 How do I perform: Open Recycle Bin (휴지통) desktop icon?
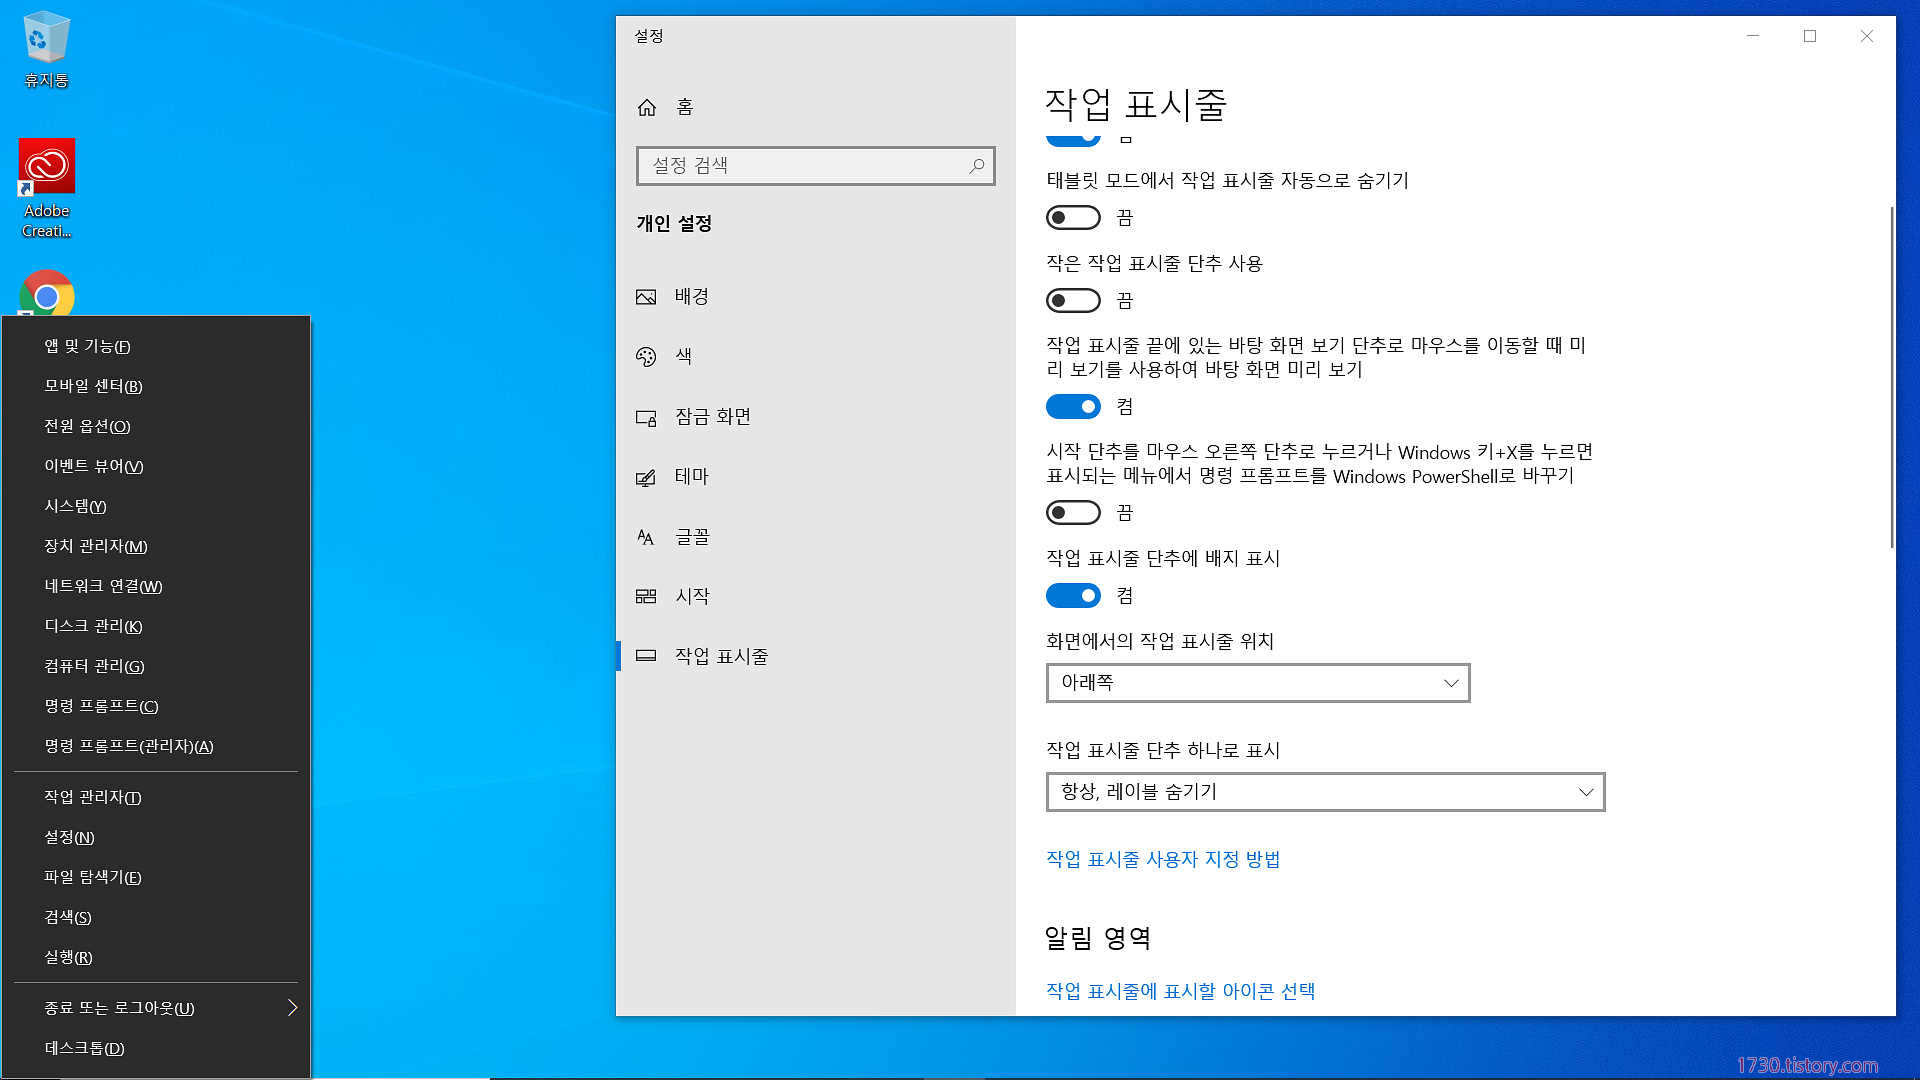click(46, 40)
